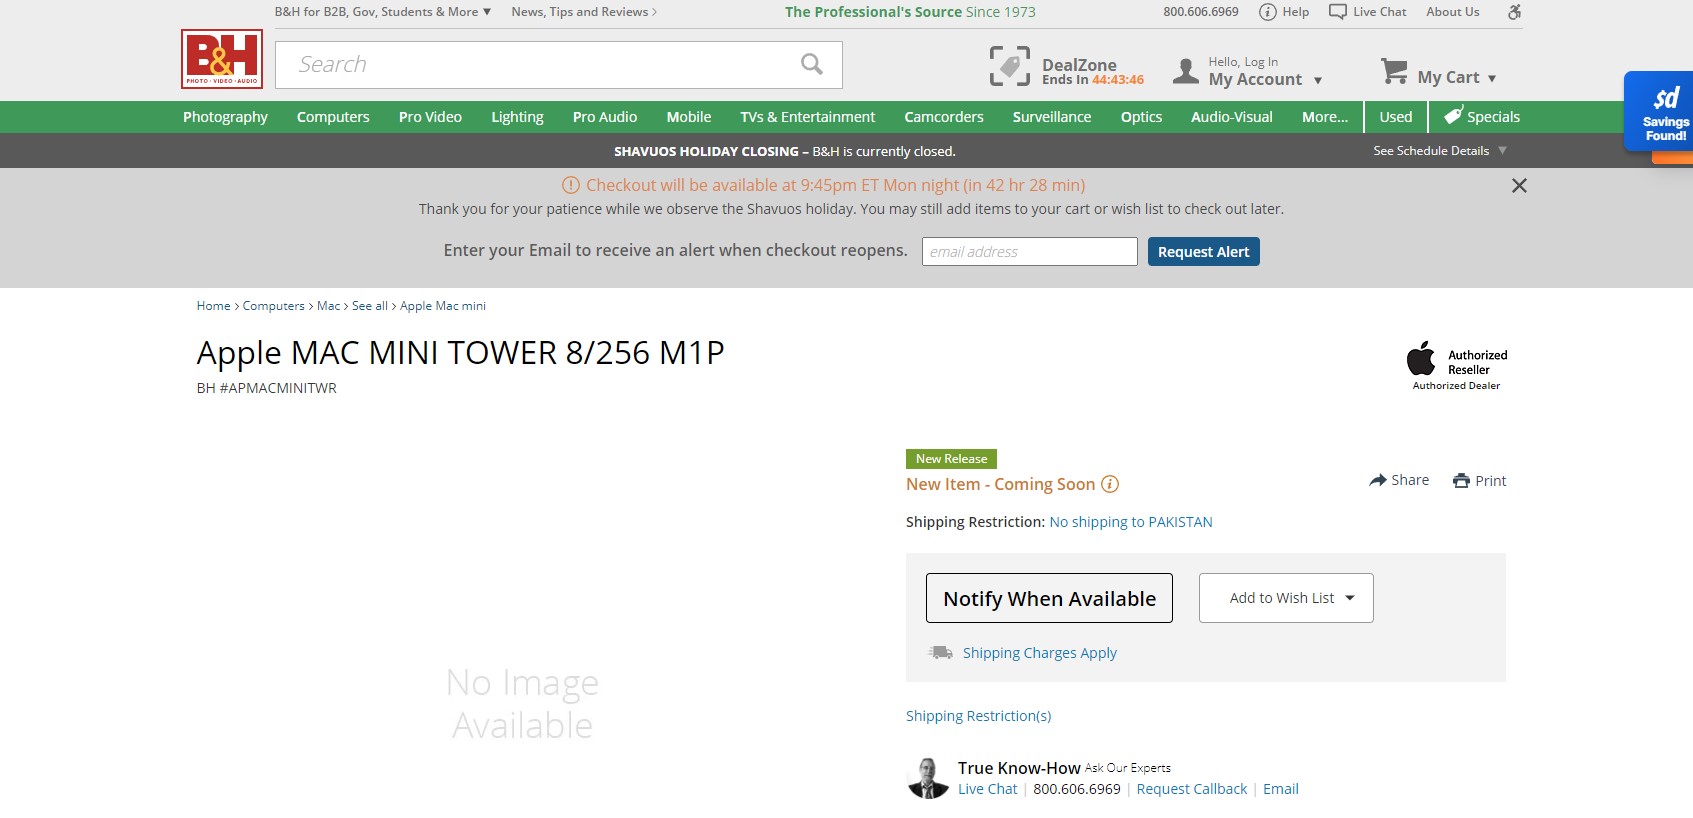Open the Surveillance menu
Screen dimensions: 1693x818
pos(1052,117)
